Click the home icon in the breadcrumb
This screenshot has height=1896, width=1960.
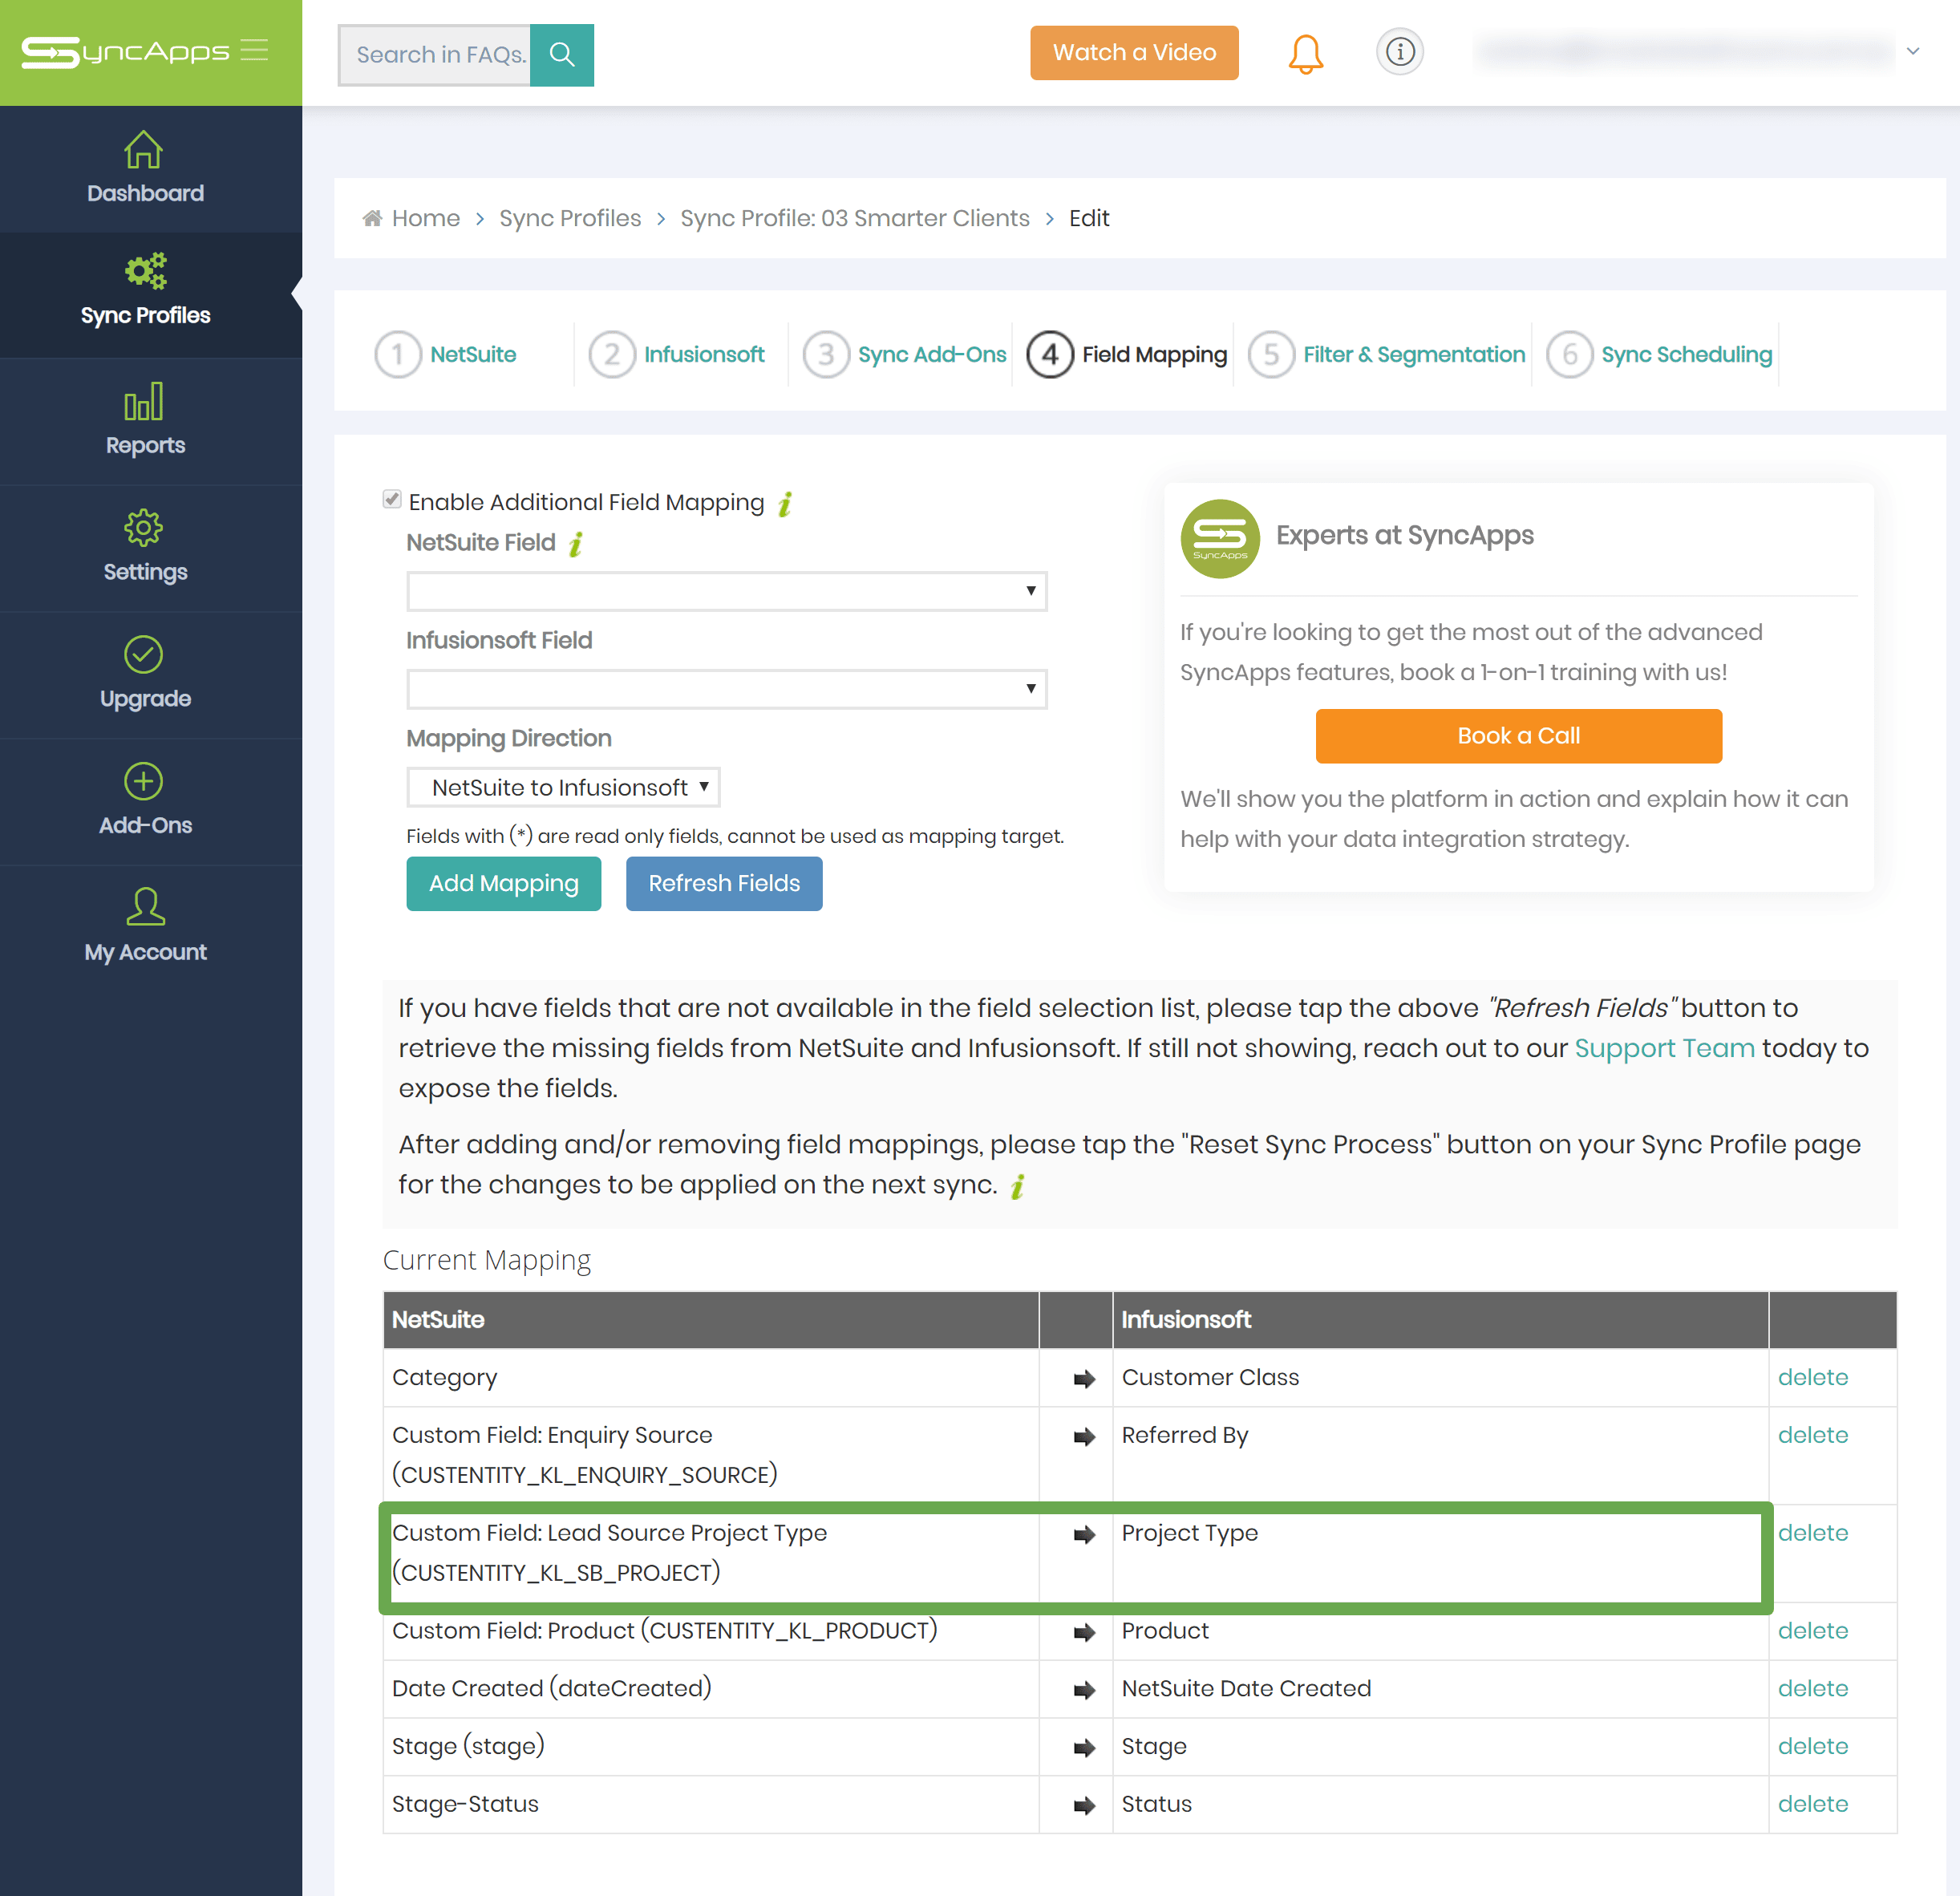372,218
